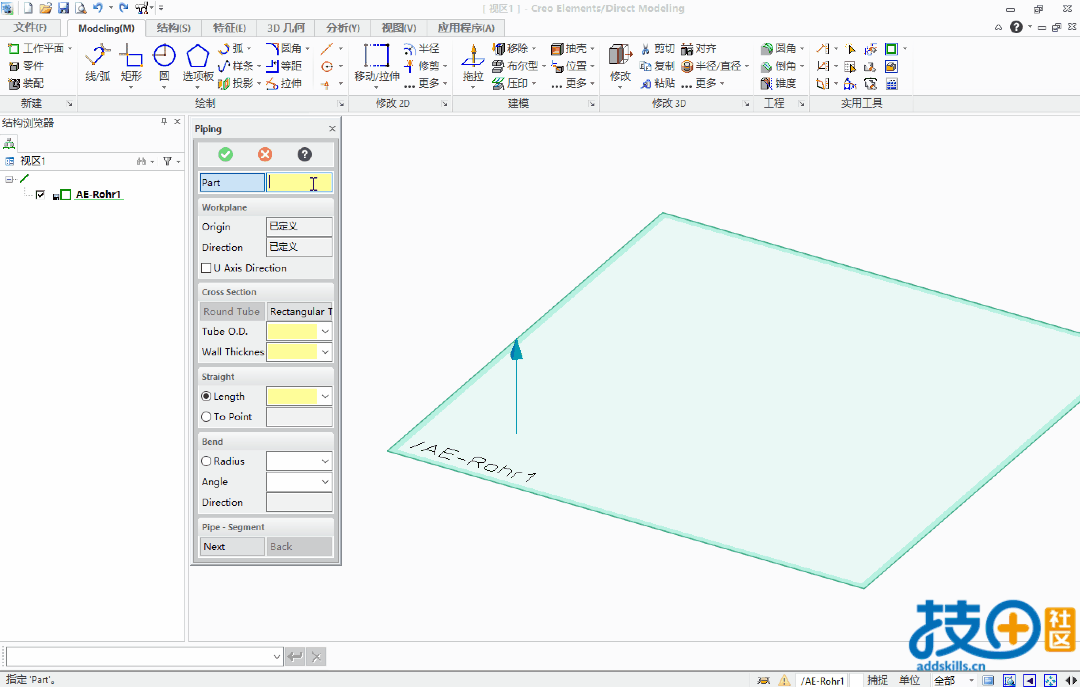Select the 线/弧 line-arc drawing tool
Image resolution: width=1080 pixels, height=687 pixels.
[x=98, y=63]
